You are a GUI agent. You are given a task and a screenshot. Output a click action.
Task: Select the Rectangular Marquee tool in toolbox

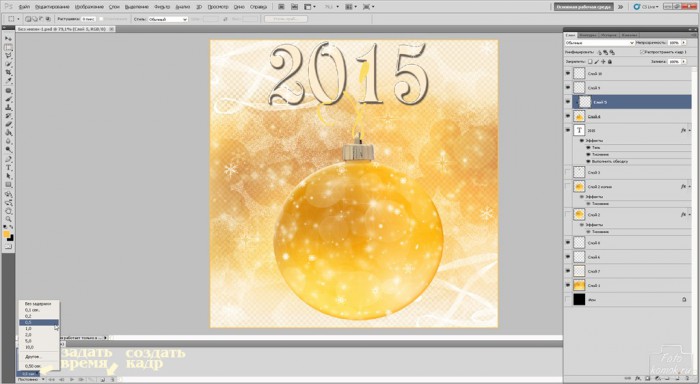click(8, 47)
